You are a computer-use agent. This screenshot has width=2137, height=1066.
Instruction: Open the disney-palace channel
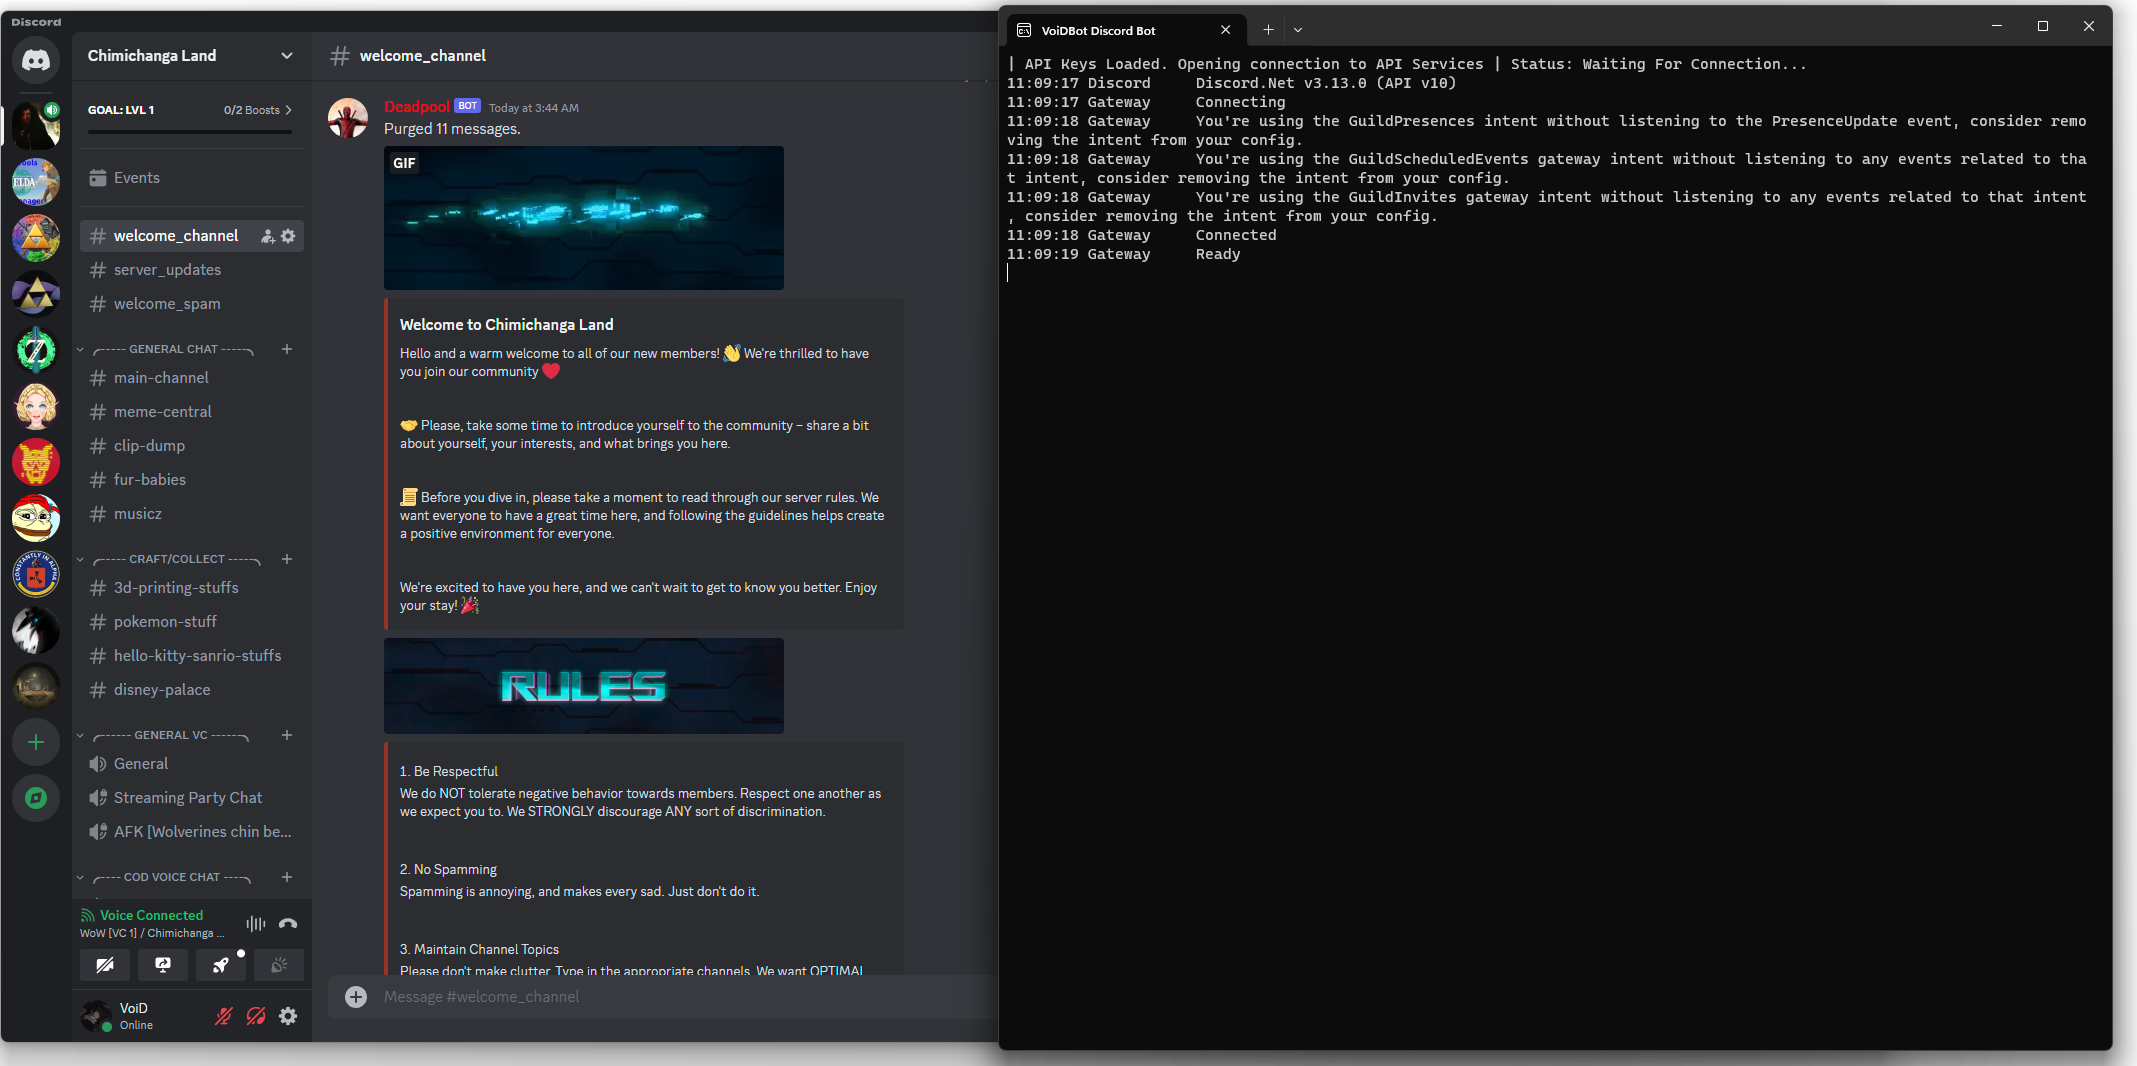pos(192,690)
